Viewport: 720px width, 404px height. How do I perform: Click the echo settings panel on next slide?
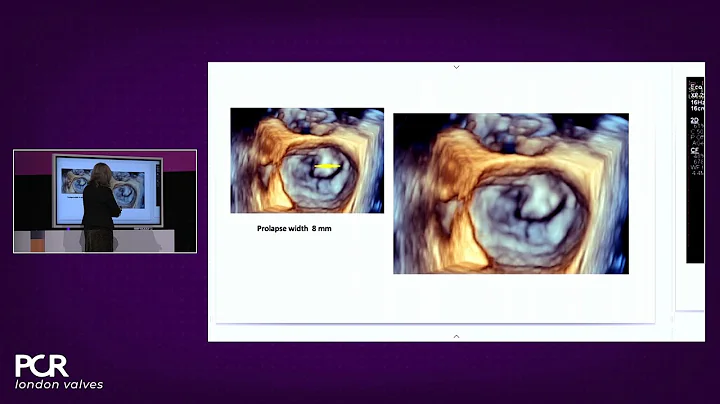click(x=695, y=170)
